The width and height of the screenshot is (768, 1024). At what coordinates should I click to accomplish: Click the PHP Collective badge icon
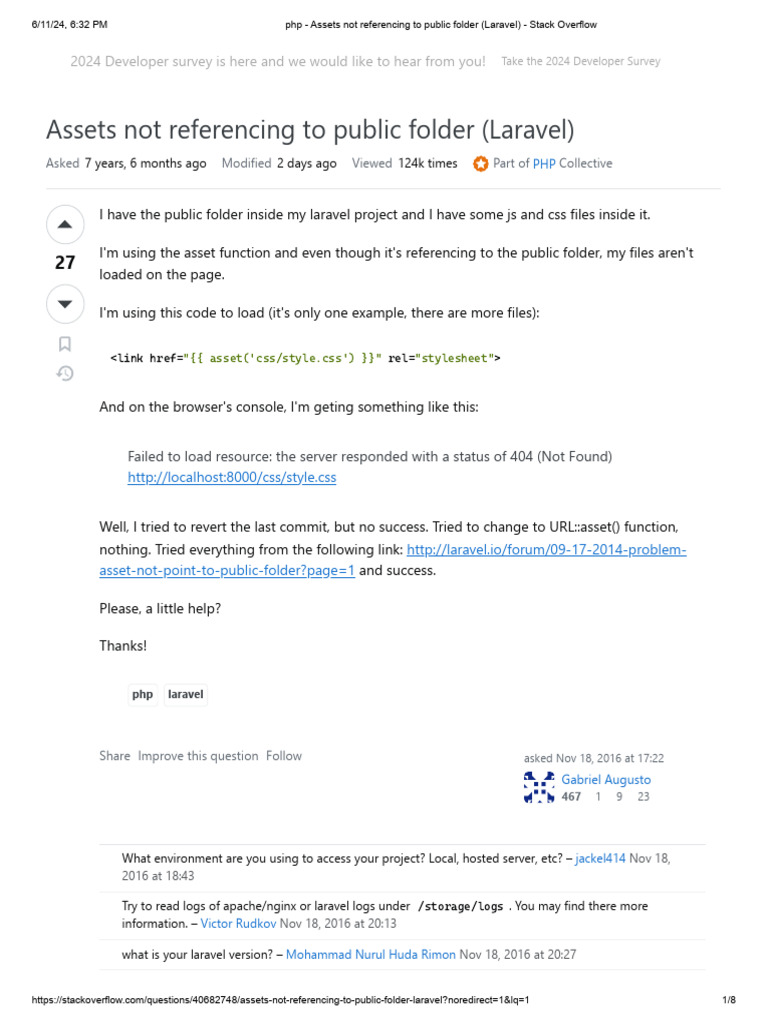click(481, 163)
